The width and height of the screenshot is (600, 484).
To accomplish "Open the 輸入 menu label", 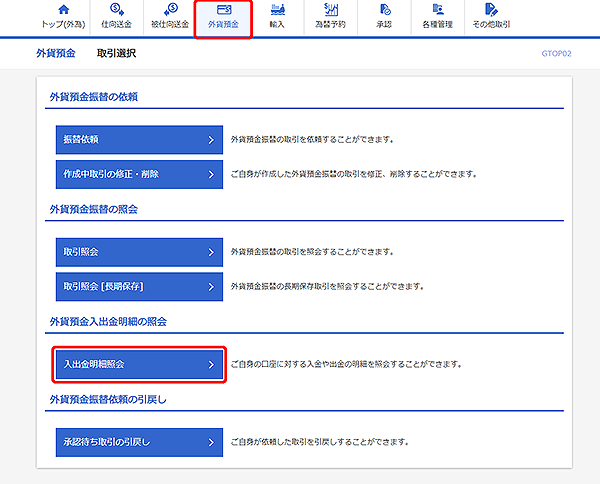I will pos(277,24).
